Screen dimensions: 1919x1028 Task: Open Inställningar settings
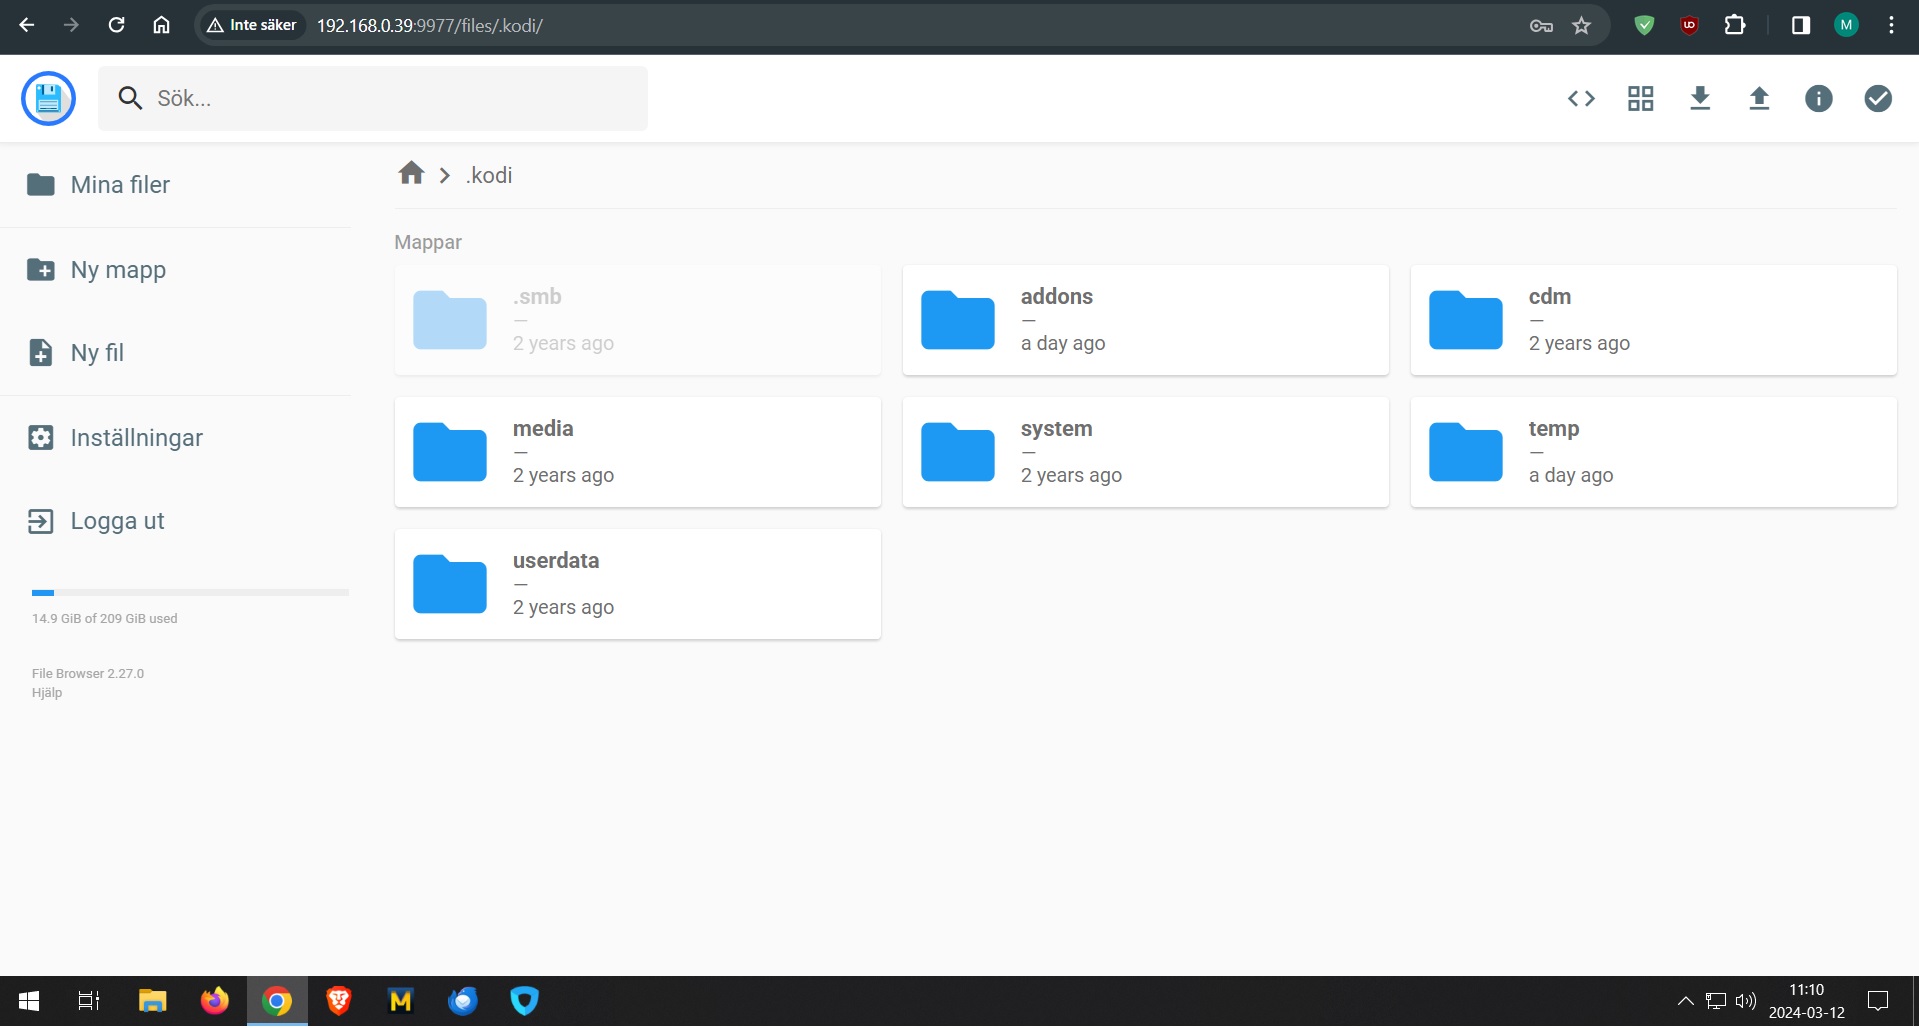pyautogui.click(x=136, y=438)
